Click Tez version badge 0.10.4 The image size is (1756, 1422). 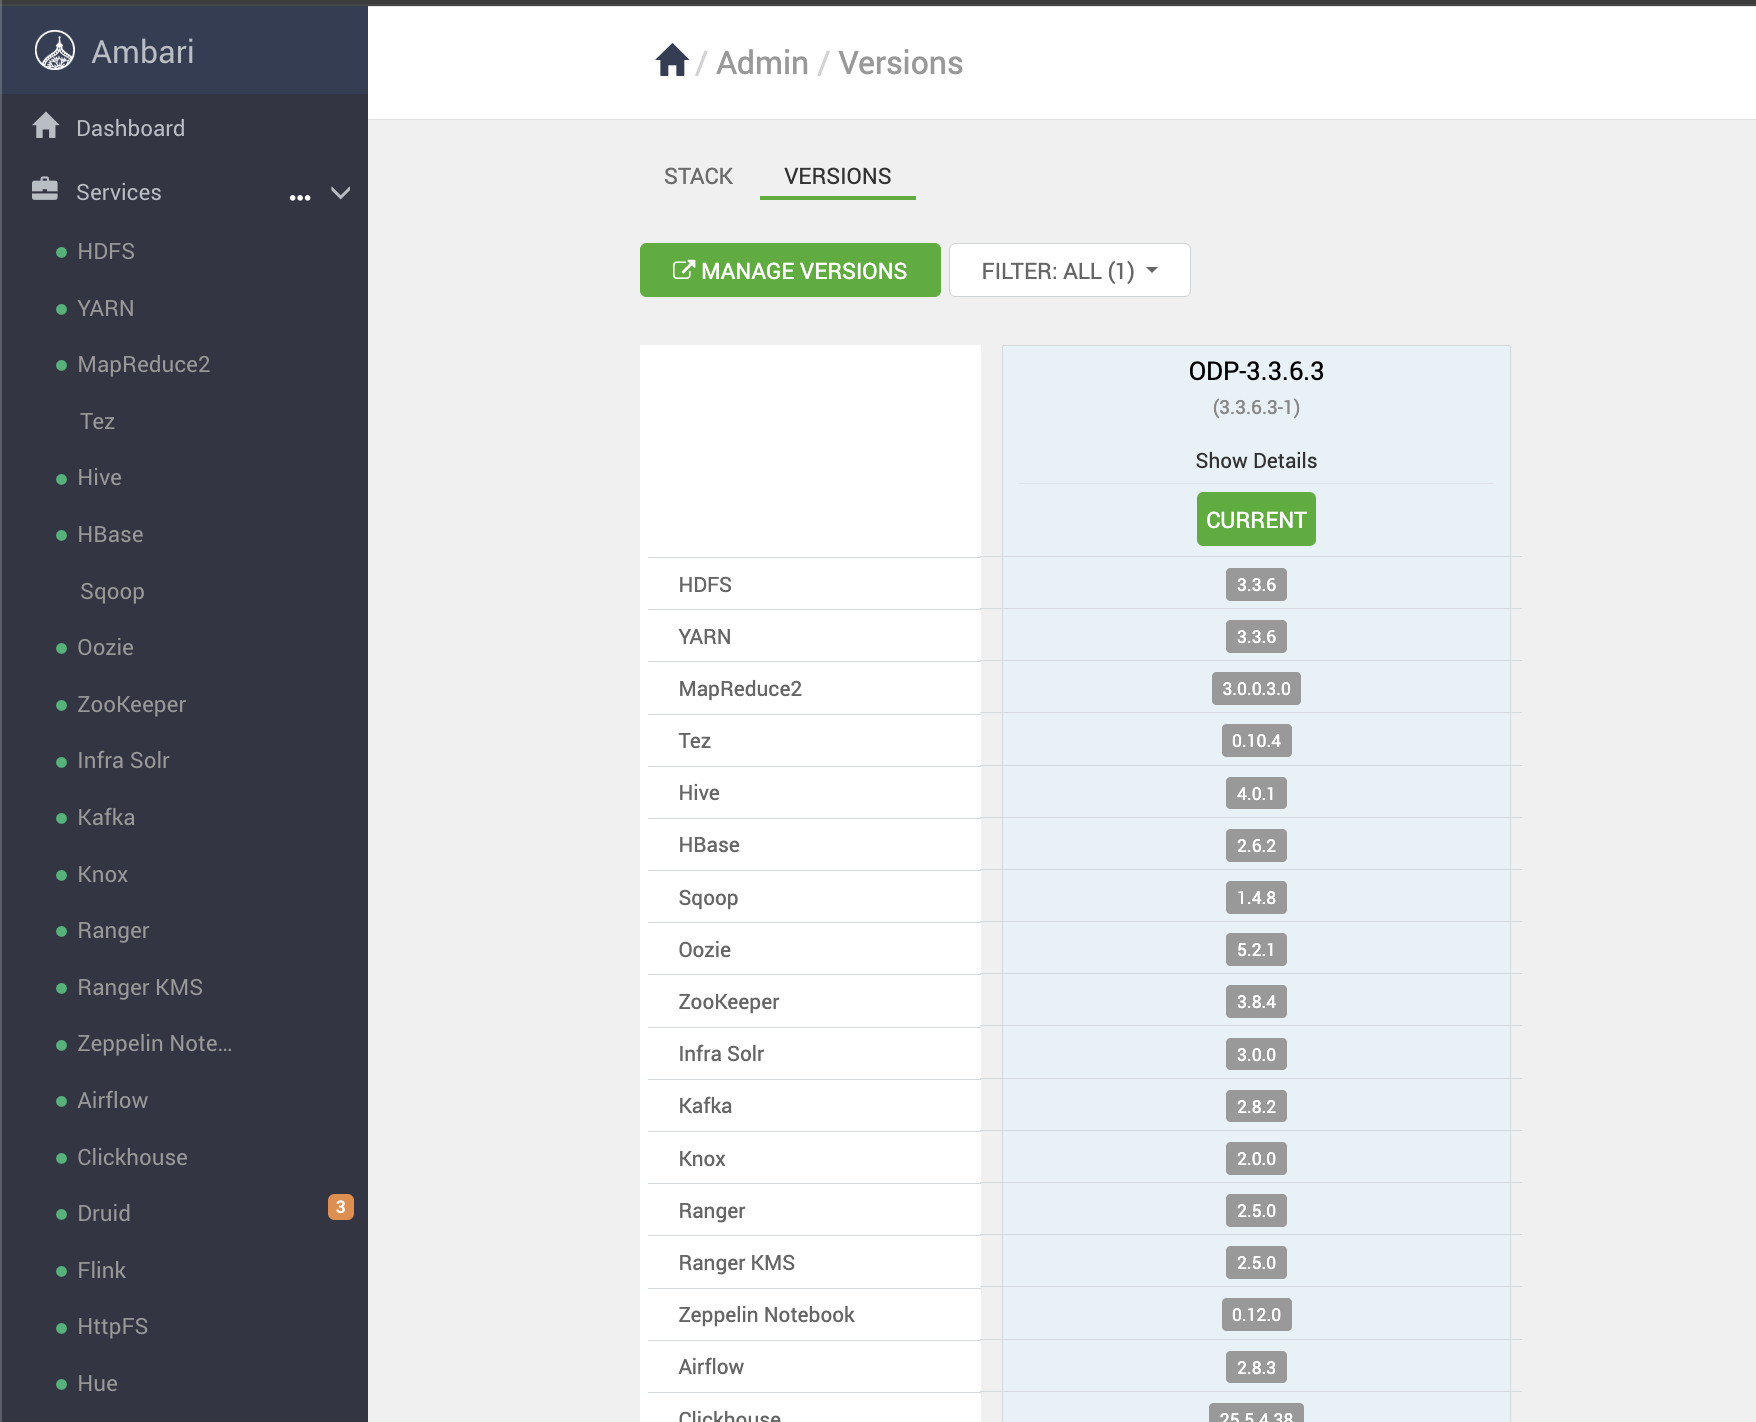(1256, 740)
